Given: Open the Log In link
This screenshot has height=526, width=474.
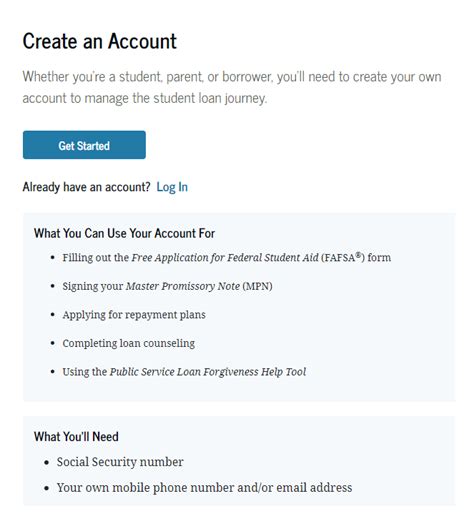Looking at the screenshot, I should pos(172,187).
